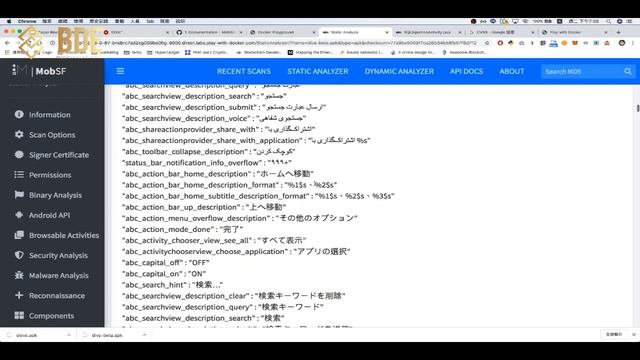Select the "abc_activity_chooser_view_see_all" line
640x360 pixels.
[214, 240]
